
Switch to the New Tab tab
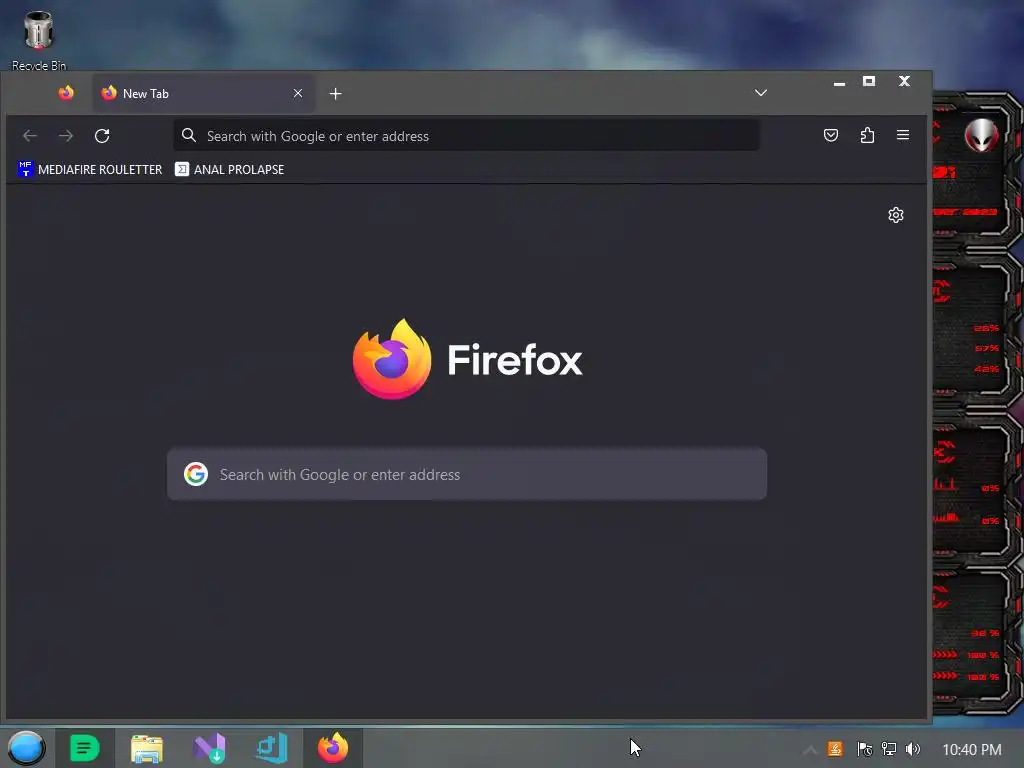point(202,93)
